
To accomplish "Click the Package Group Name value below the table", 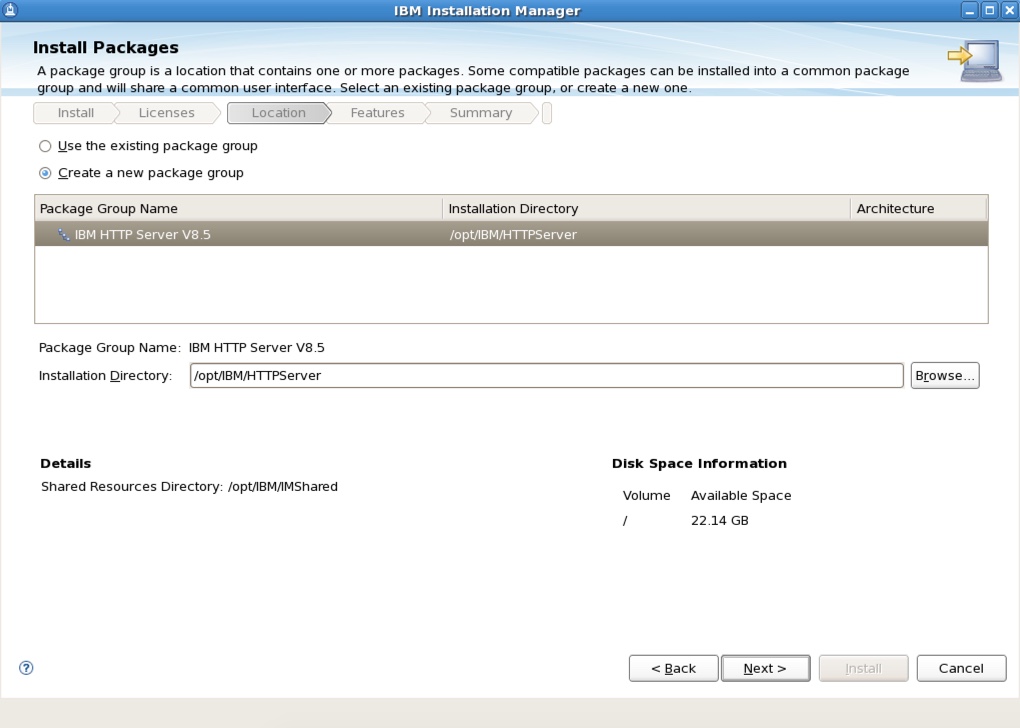I will click(x=256, y=347).
